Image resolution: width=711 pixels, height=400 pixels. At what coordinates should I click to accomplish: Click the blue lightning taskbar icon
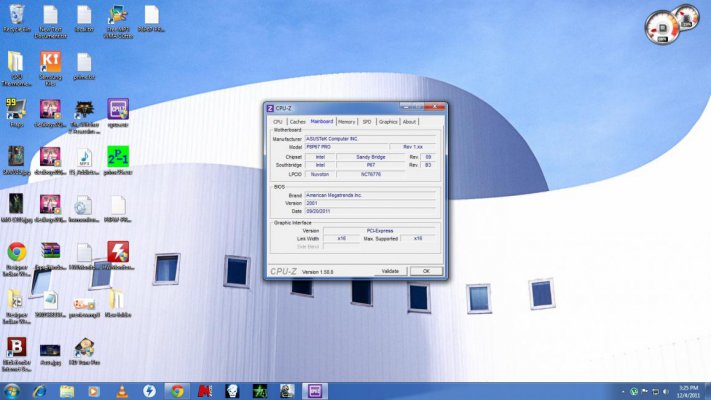tap(149, 391)
